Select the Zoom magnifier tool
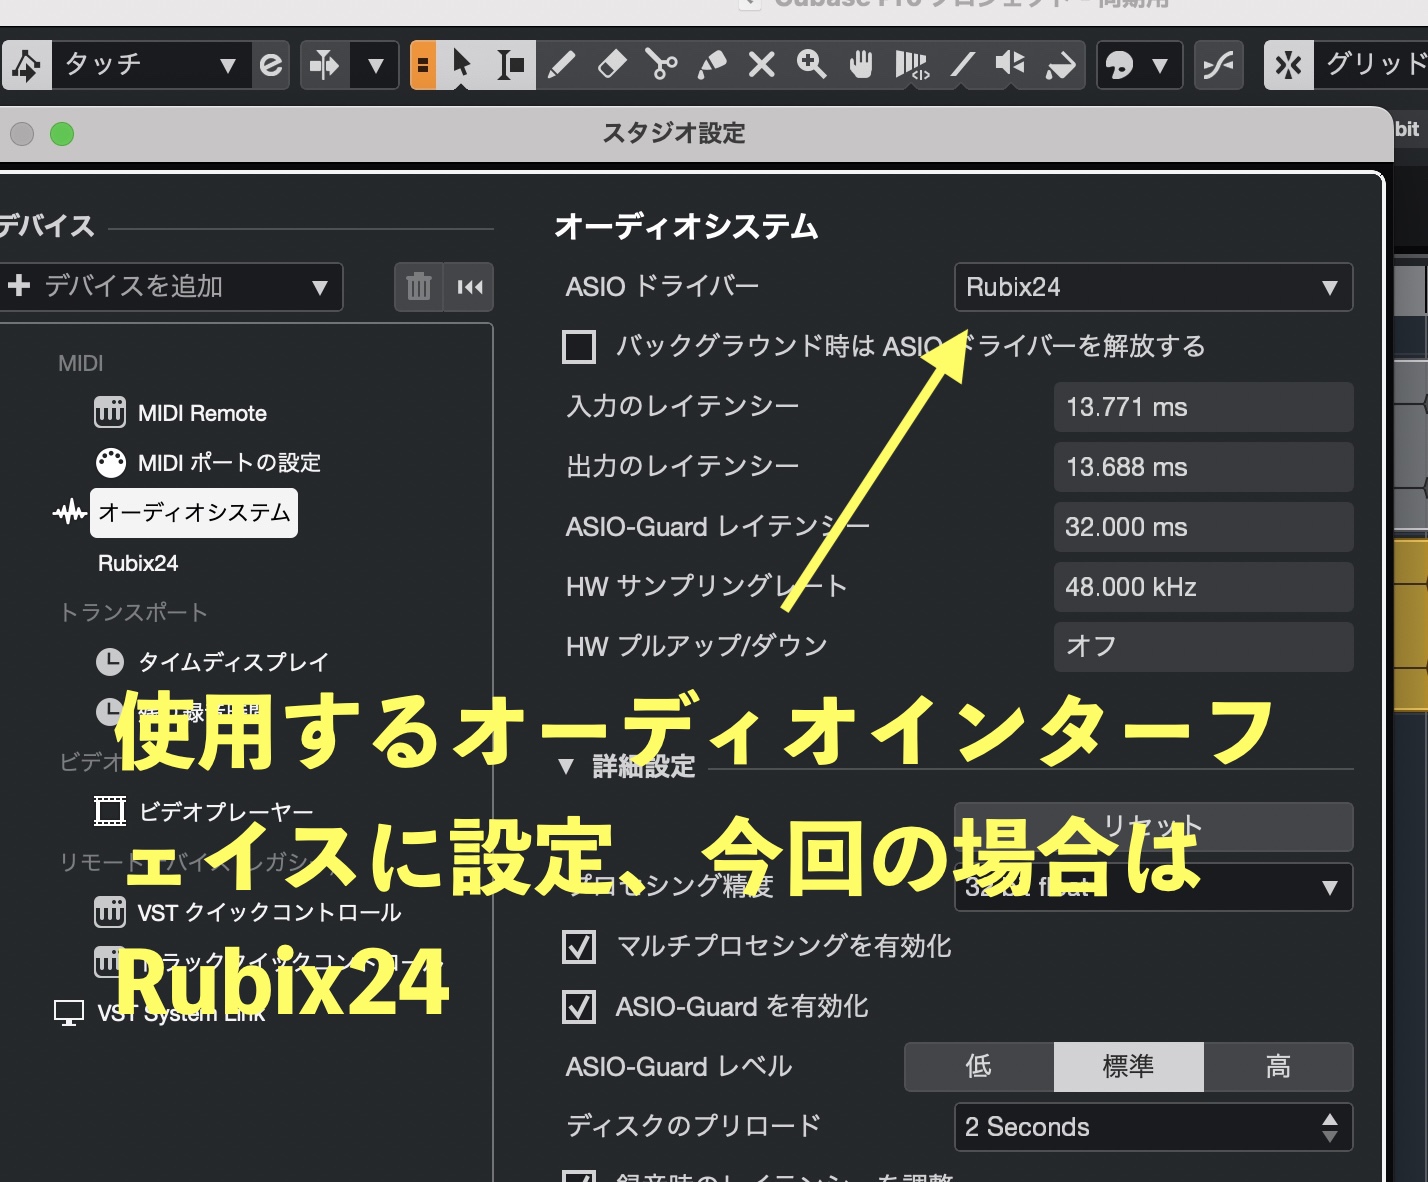1428x1182 pixels. (x=811, y=65)
